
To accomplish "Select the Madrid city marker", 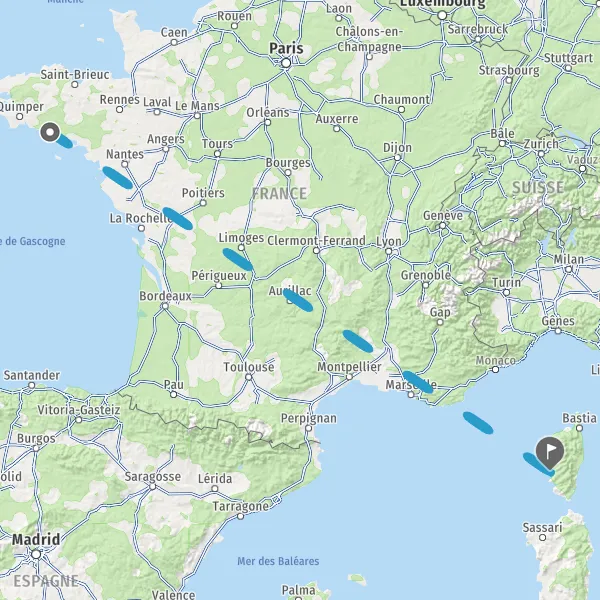I will click(x=36, y=554).
